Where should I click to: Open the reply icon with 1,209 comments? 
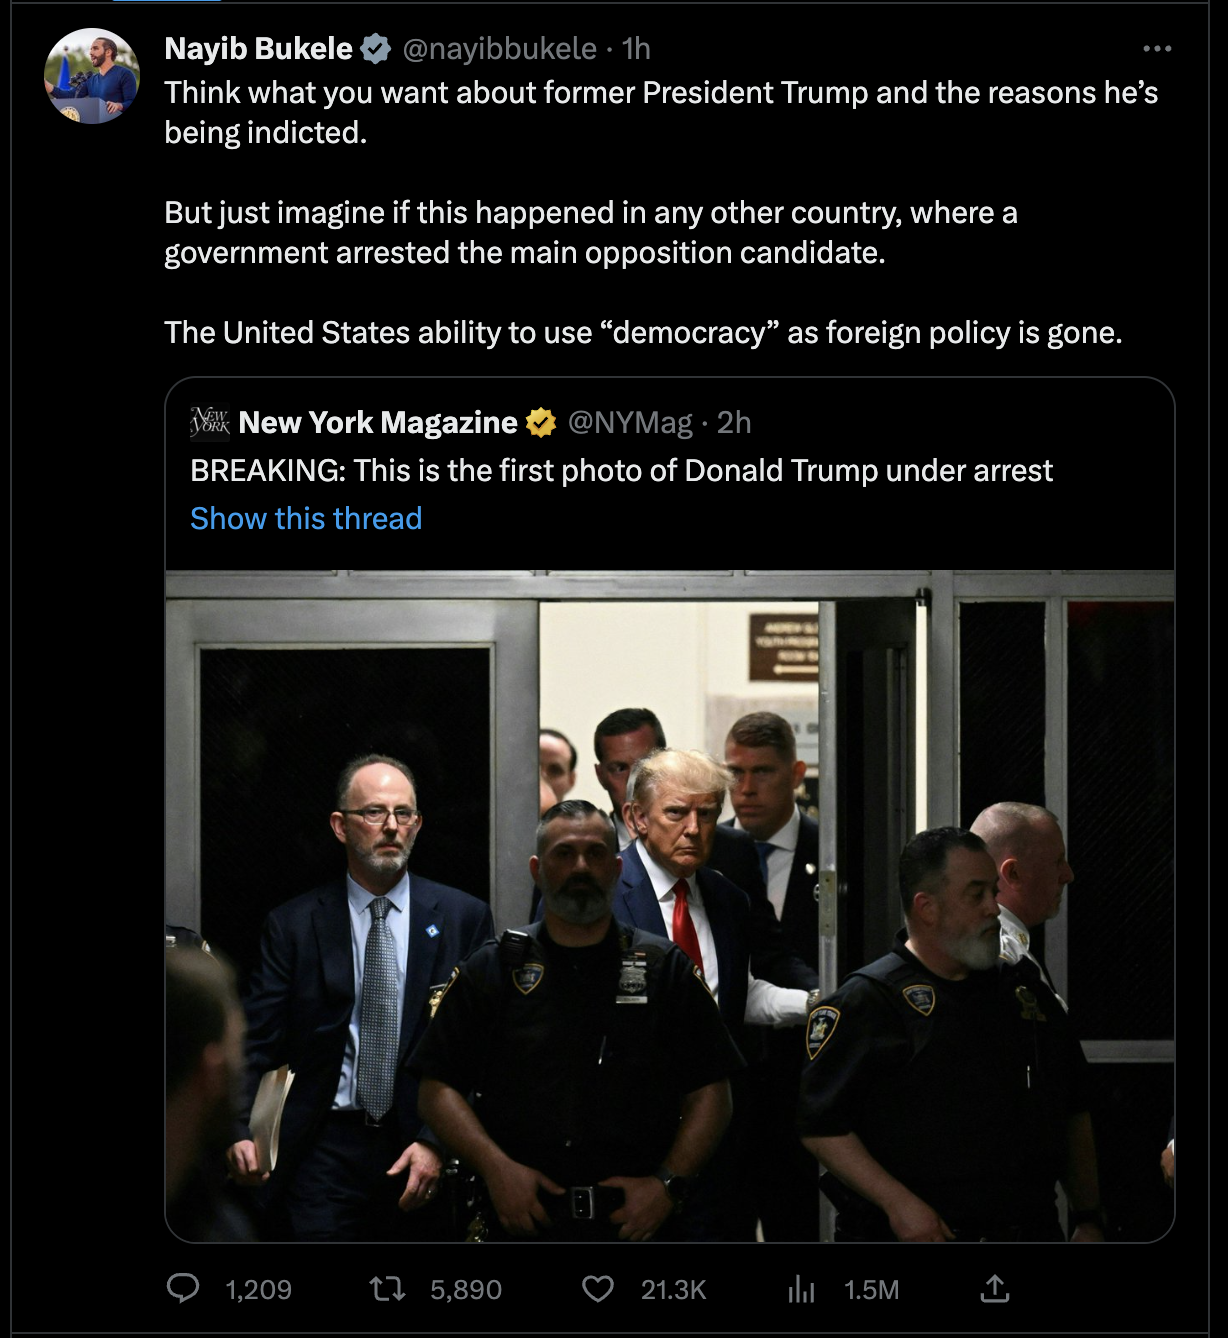pos(183,1289)
